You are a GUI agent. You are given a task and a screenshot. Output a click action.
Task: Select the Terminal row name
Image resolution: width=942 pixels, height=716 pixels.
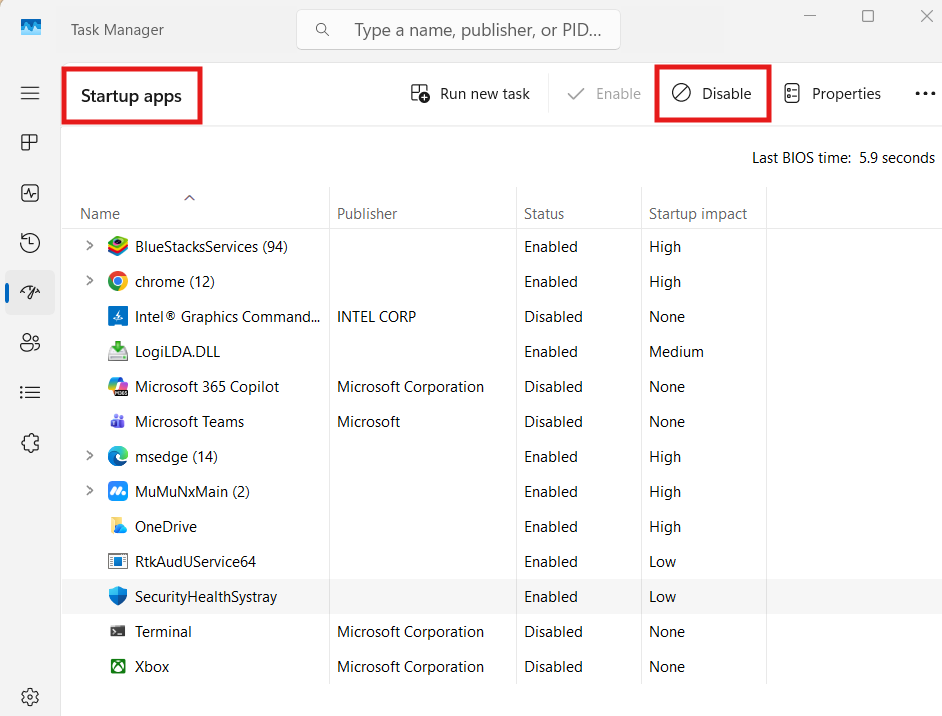pos(163,632)
